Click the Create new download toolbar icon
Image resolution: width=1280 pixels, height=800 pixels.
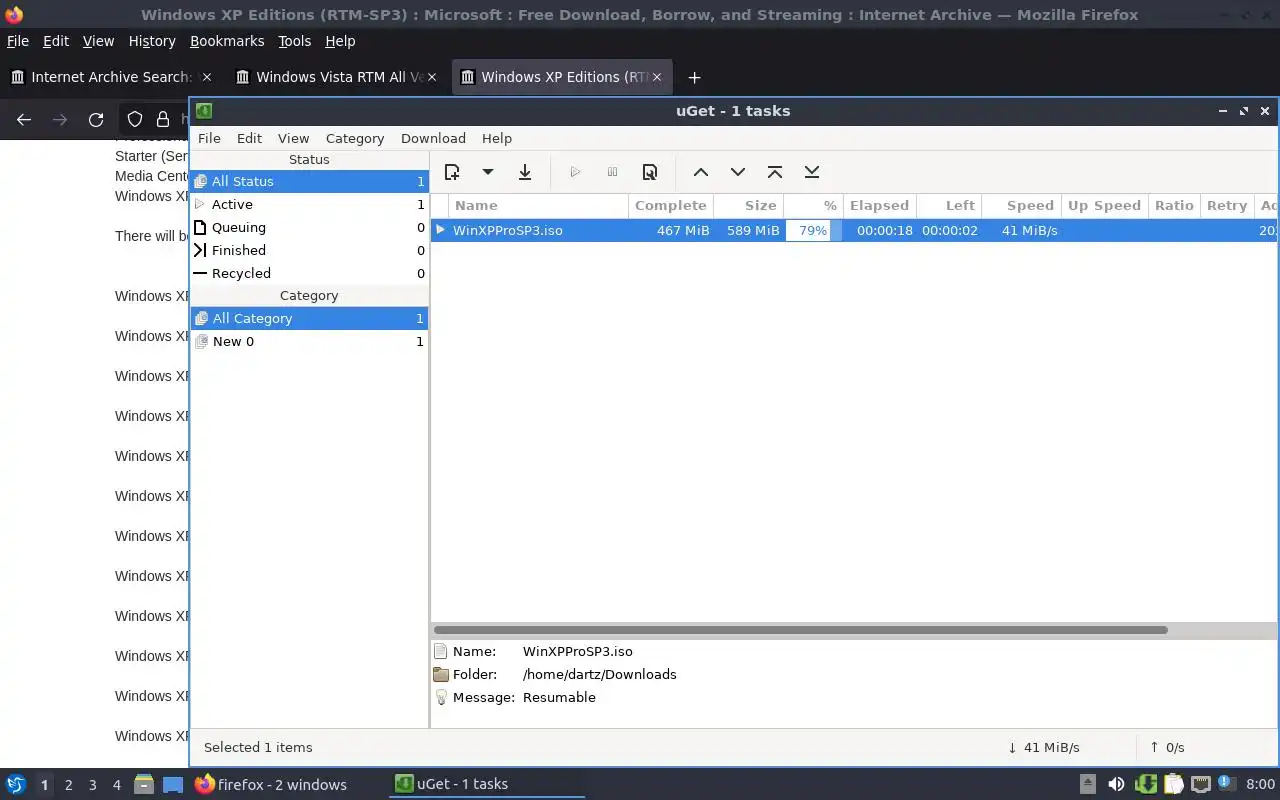[x=452, y=172]
